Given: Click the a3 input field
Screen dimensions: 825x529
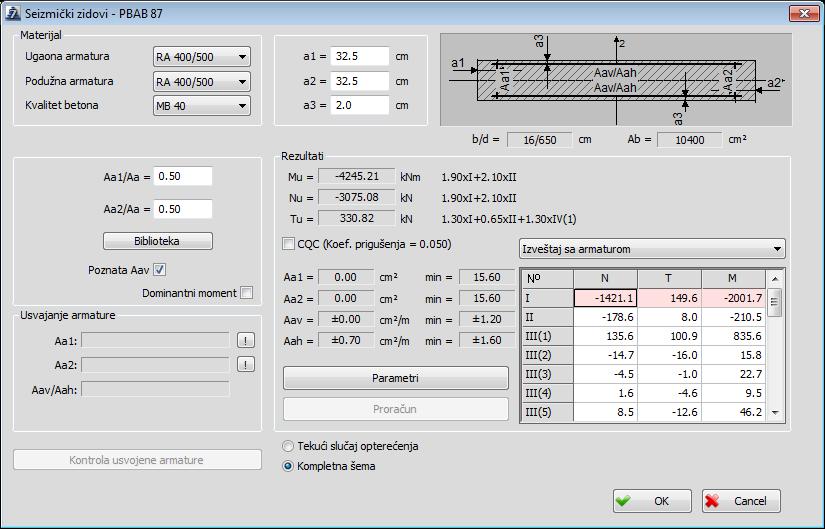Looking at the screenshot, I should pos(360,105).
